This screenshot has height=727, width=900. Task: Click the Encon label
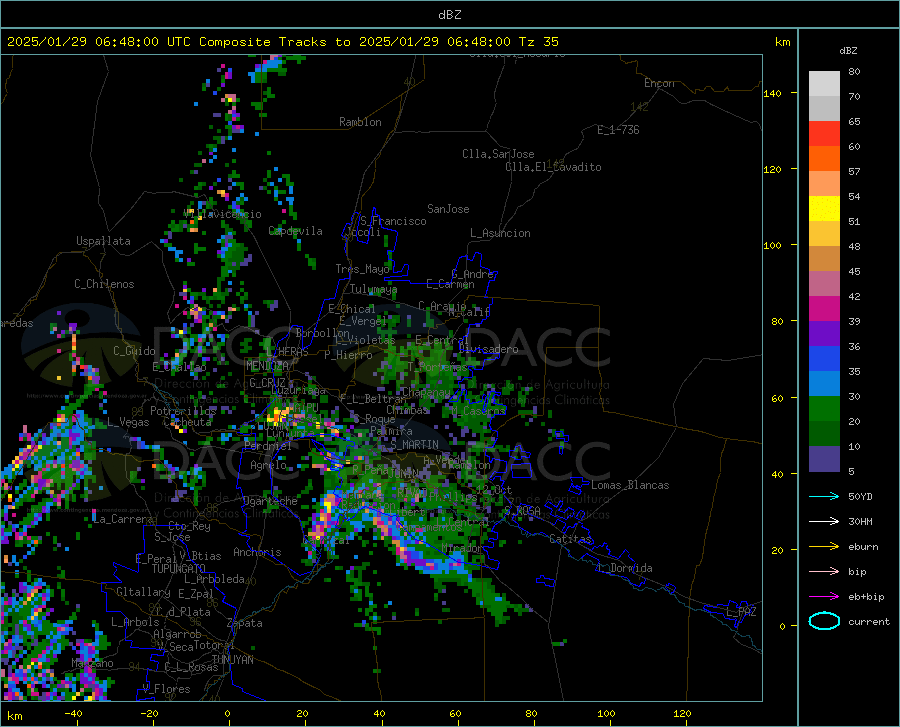click(659, 83)
